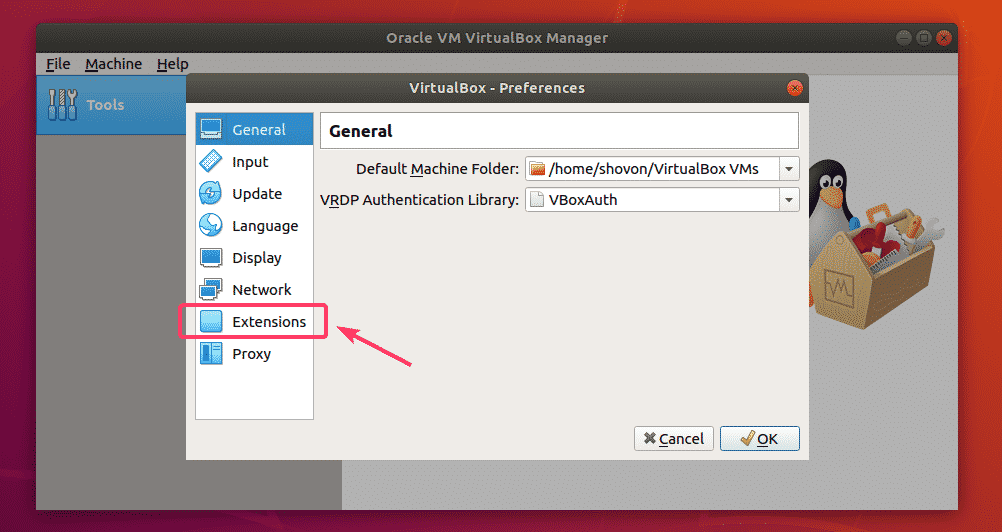This screenshot has height=532, width=1002.
Task: Select the General settings icon
Action: pyautogui.click(x=211, y=130)
